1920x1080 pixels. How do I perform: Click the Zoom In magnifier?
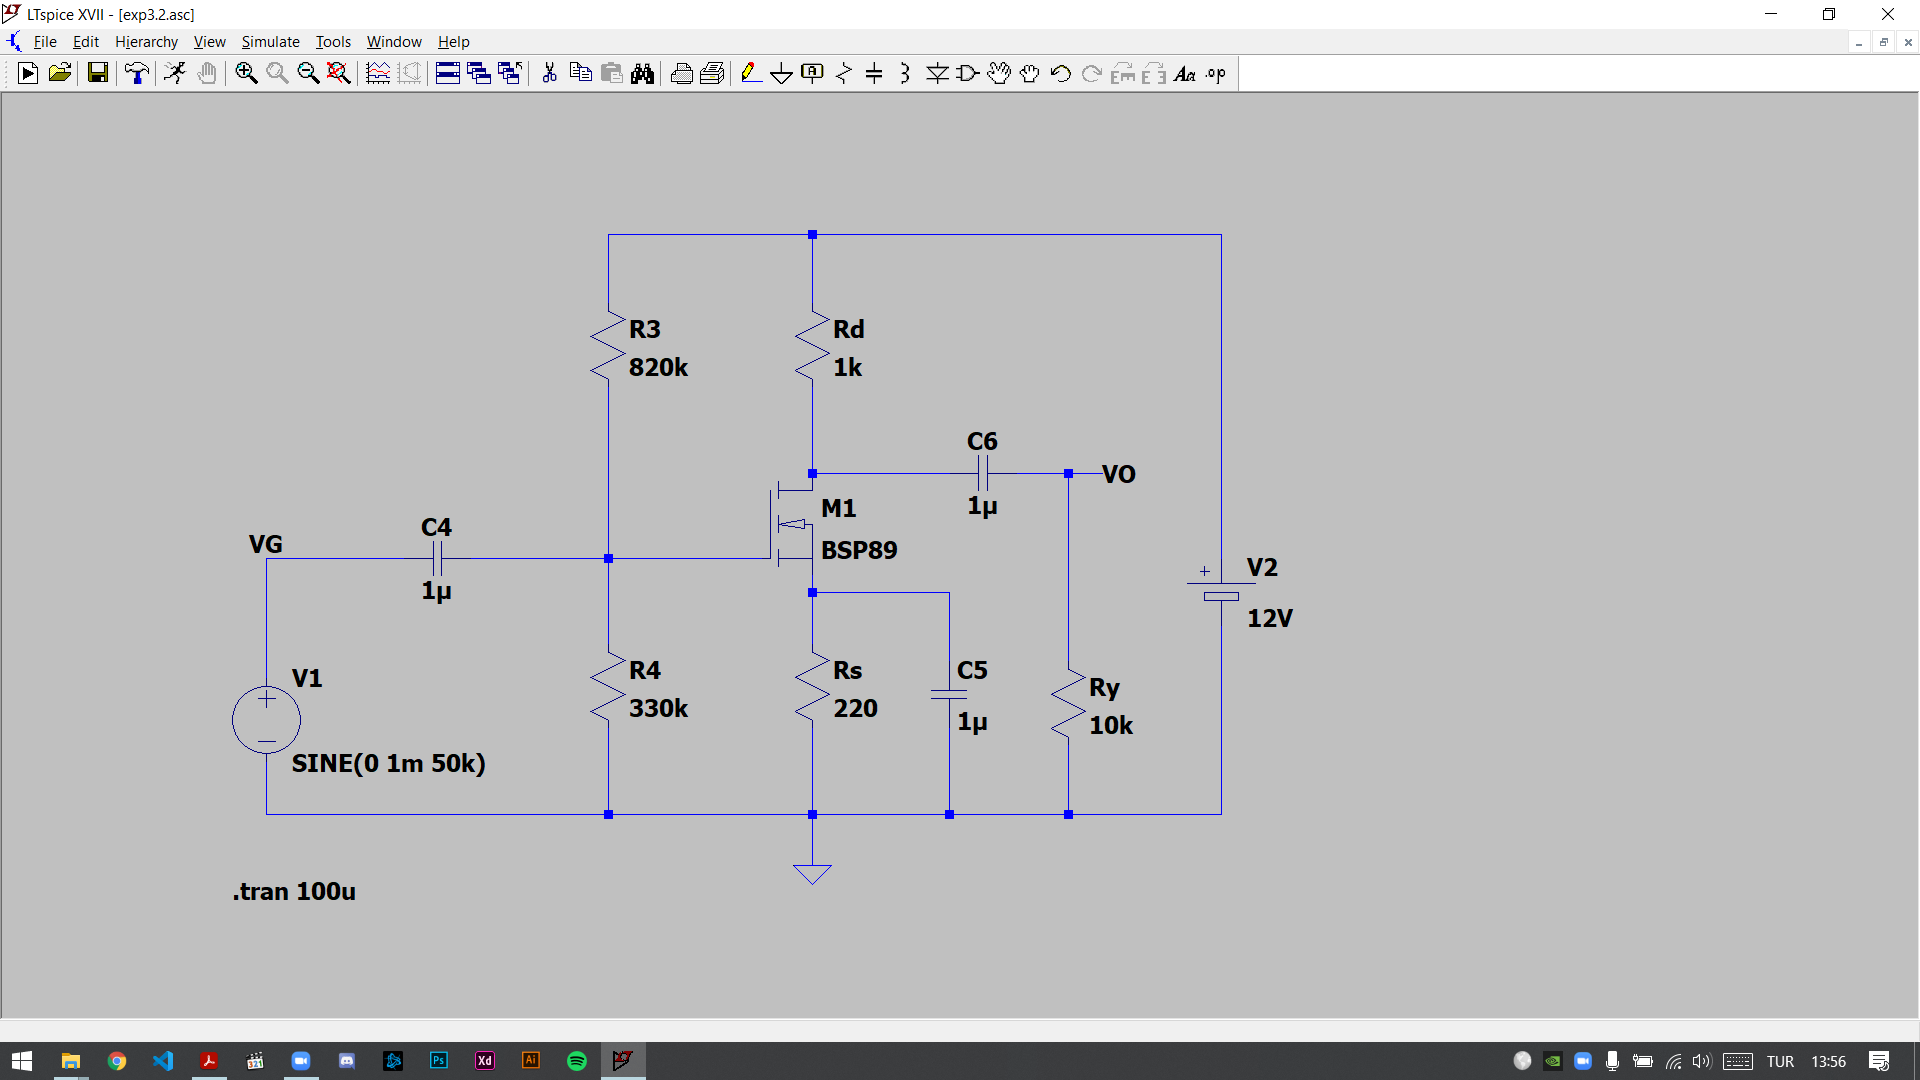tap(246, 73)
